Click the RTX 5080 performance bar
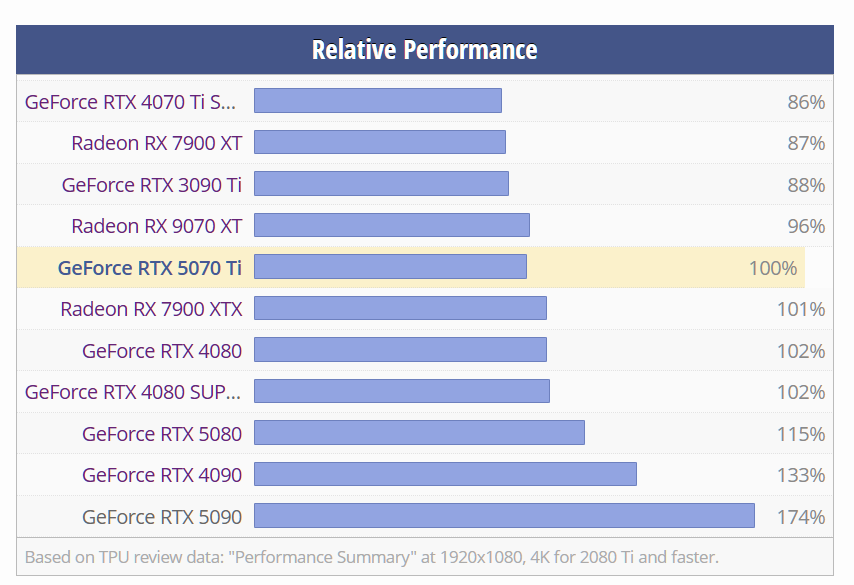The height and width of the screenshot is (585, 854). [419, 433]
